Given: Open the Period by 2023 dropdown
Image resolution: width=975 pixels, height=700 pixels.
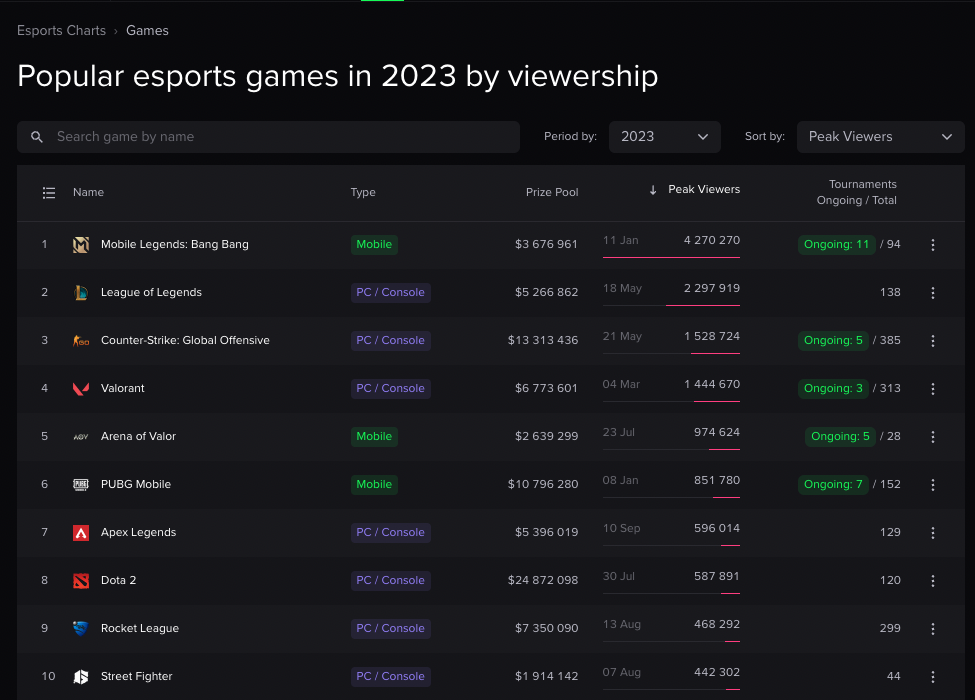Looking at the screenshot, I should click(x=664, y=137).
